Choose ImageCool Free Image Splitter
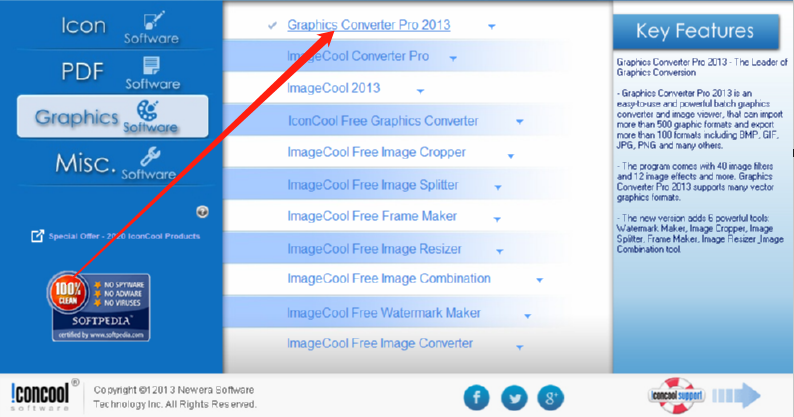 [x=373, y=185]
